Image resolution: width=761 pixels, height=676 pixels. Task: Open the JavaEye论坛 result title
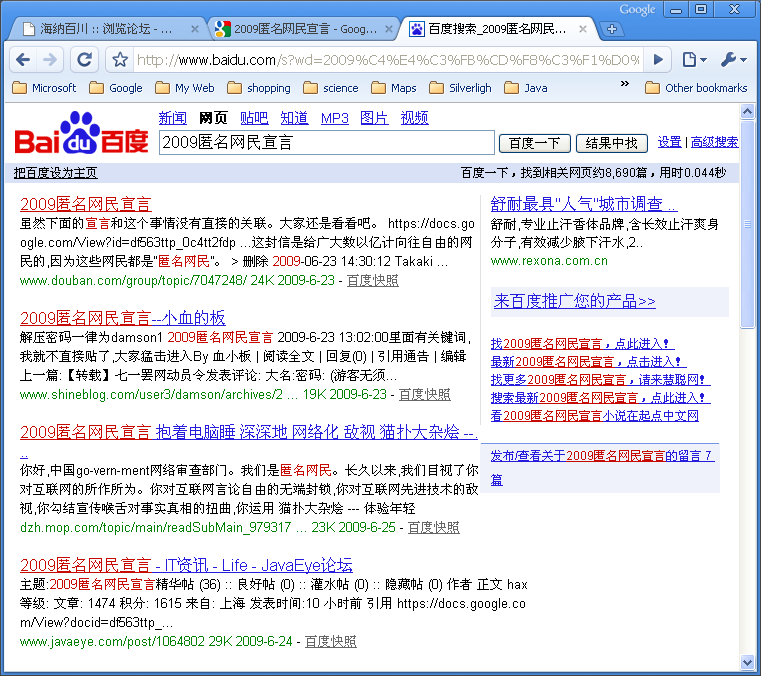(186, 565)
